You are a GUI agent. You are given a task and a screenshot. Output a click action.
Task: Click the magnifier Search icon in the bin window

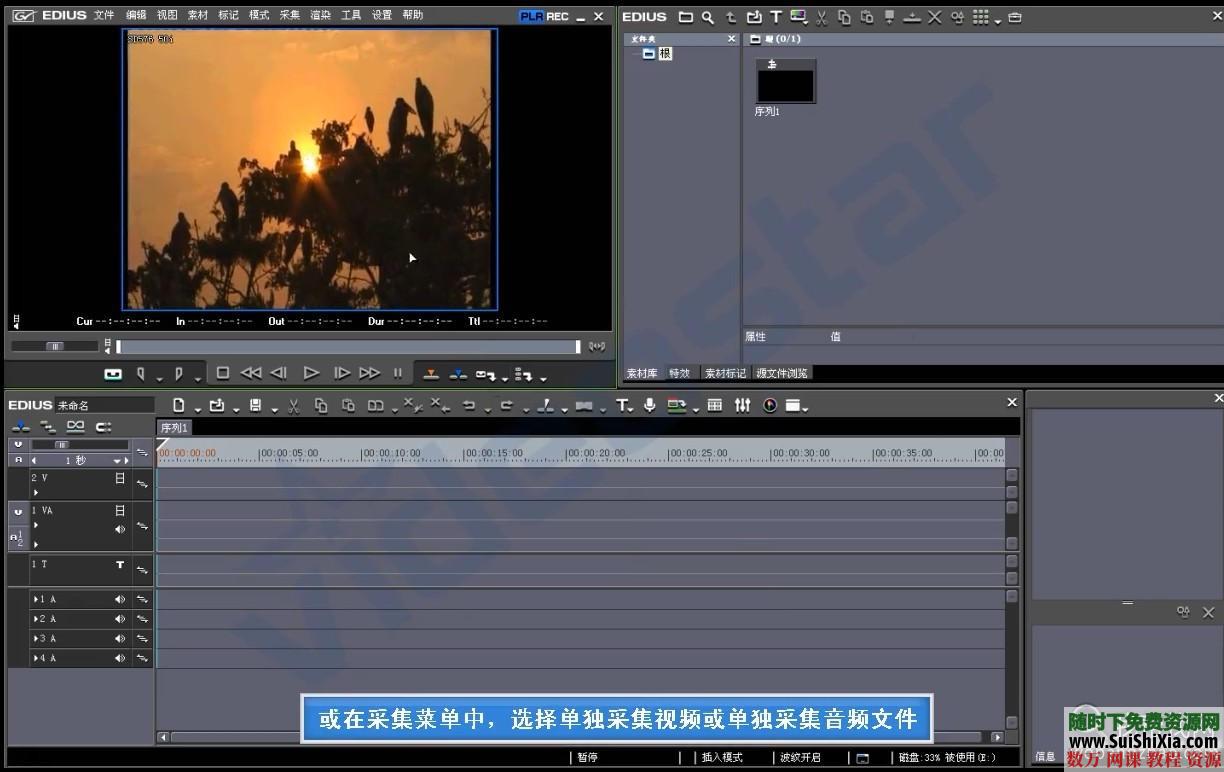click(x=707, y=17)
